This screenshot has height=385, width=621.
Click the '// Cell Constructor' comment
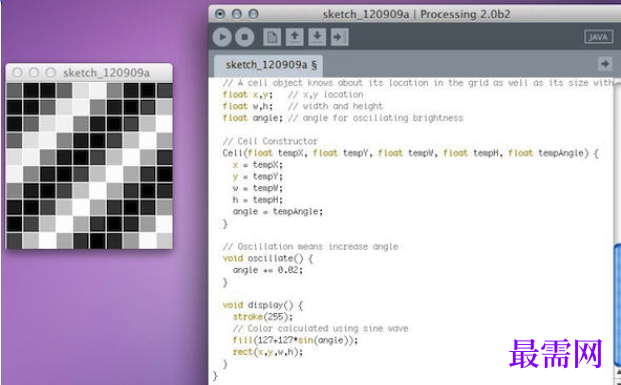(x=270, y=141)
